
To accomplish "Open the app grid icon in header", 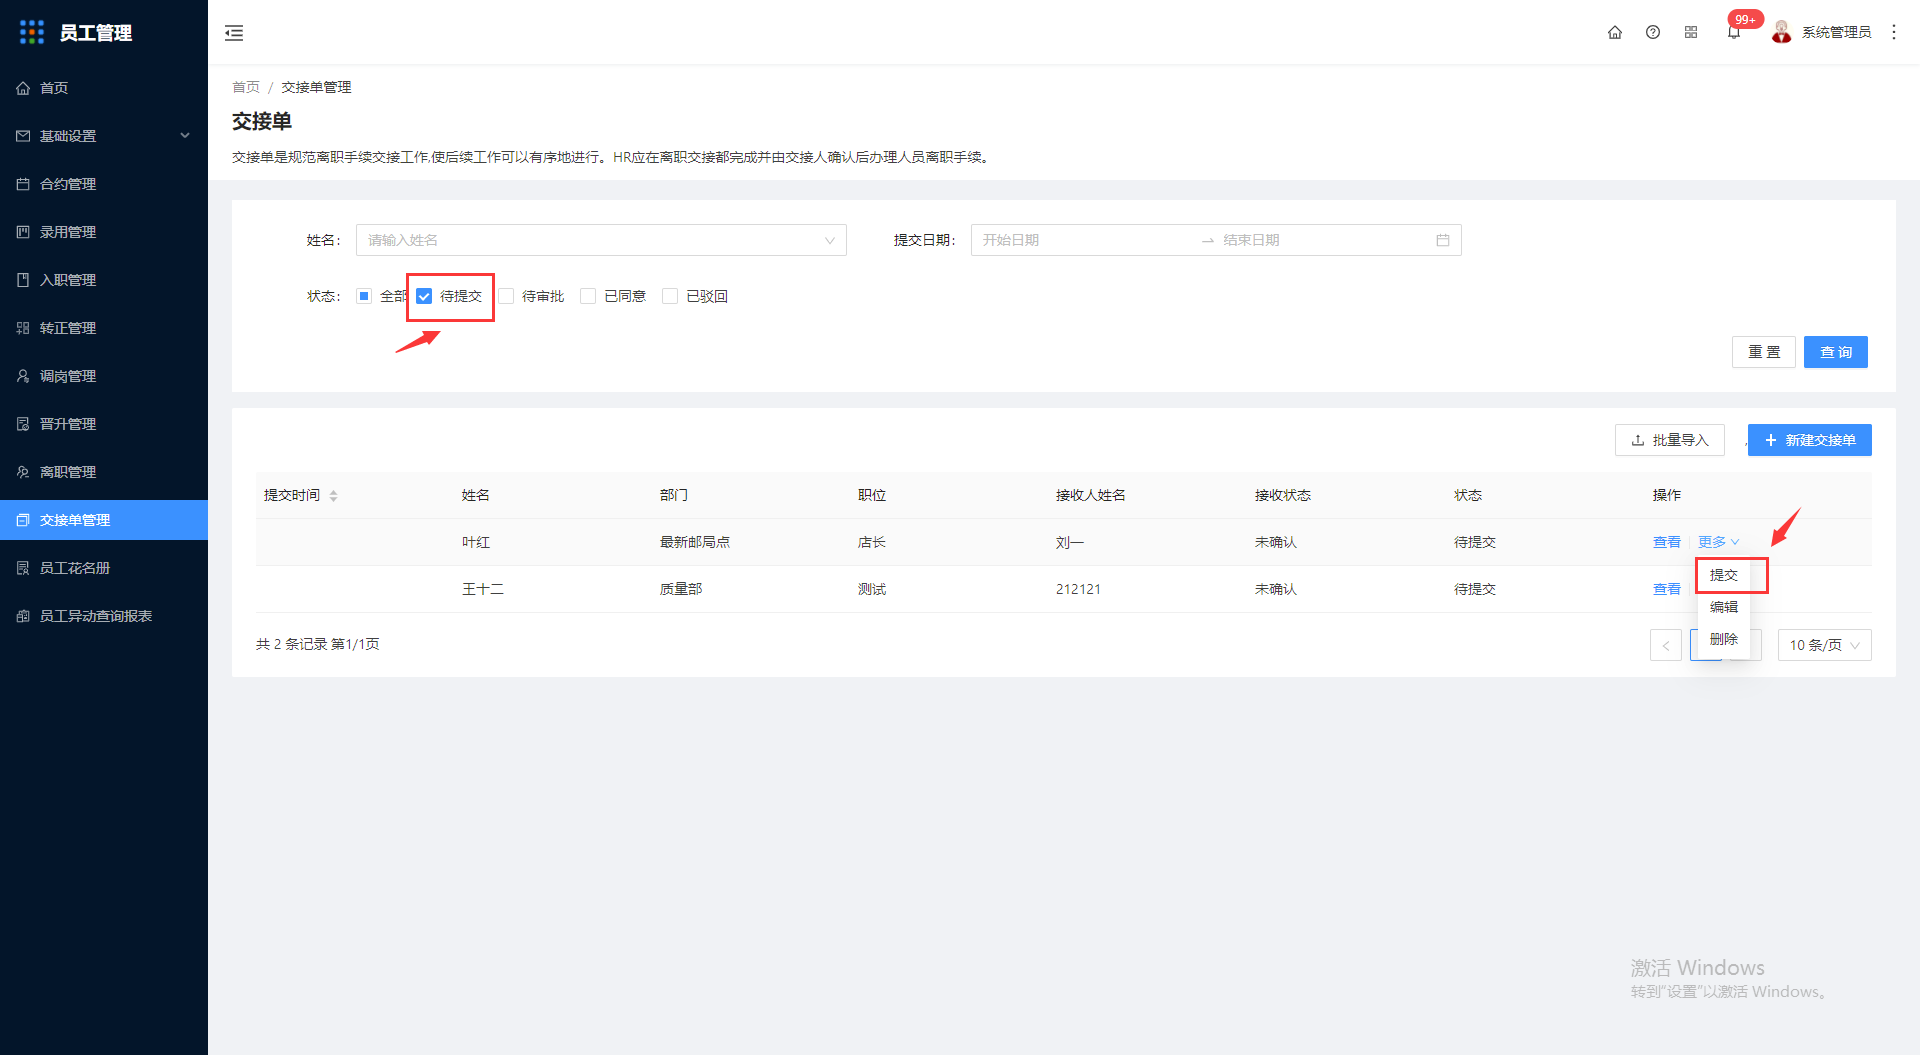I will coord(1691,32).
